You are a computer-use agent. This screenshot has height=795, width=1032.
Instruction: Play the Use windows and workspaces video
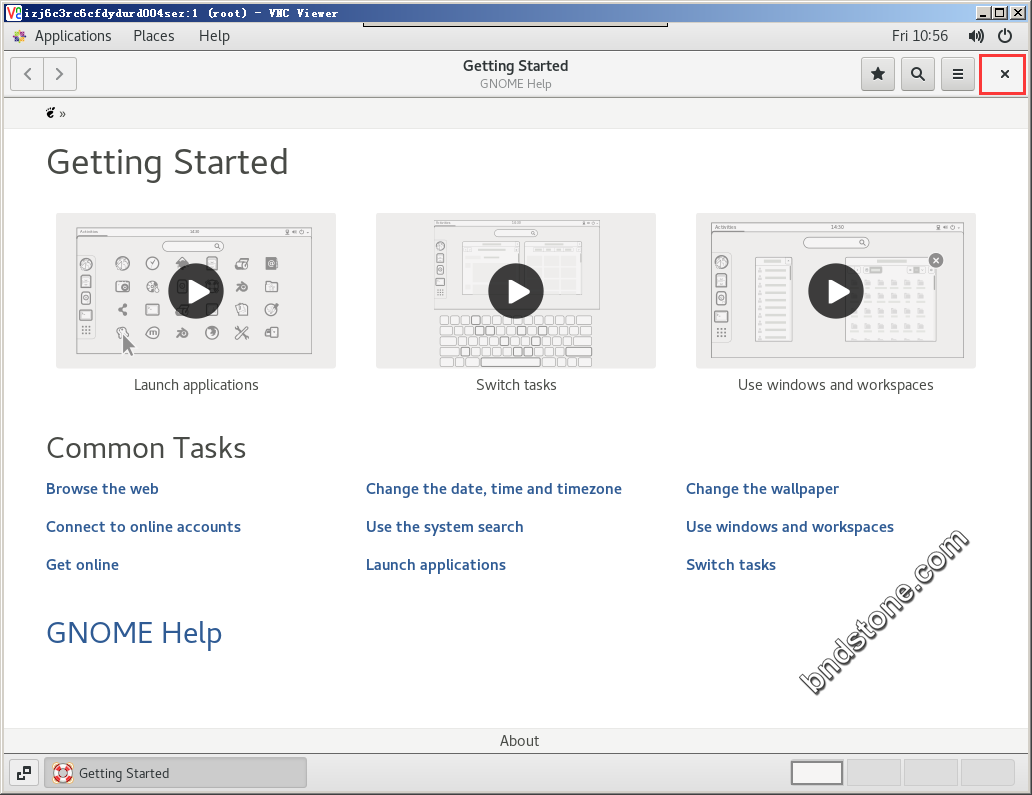point(836,291)
